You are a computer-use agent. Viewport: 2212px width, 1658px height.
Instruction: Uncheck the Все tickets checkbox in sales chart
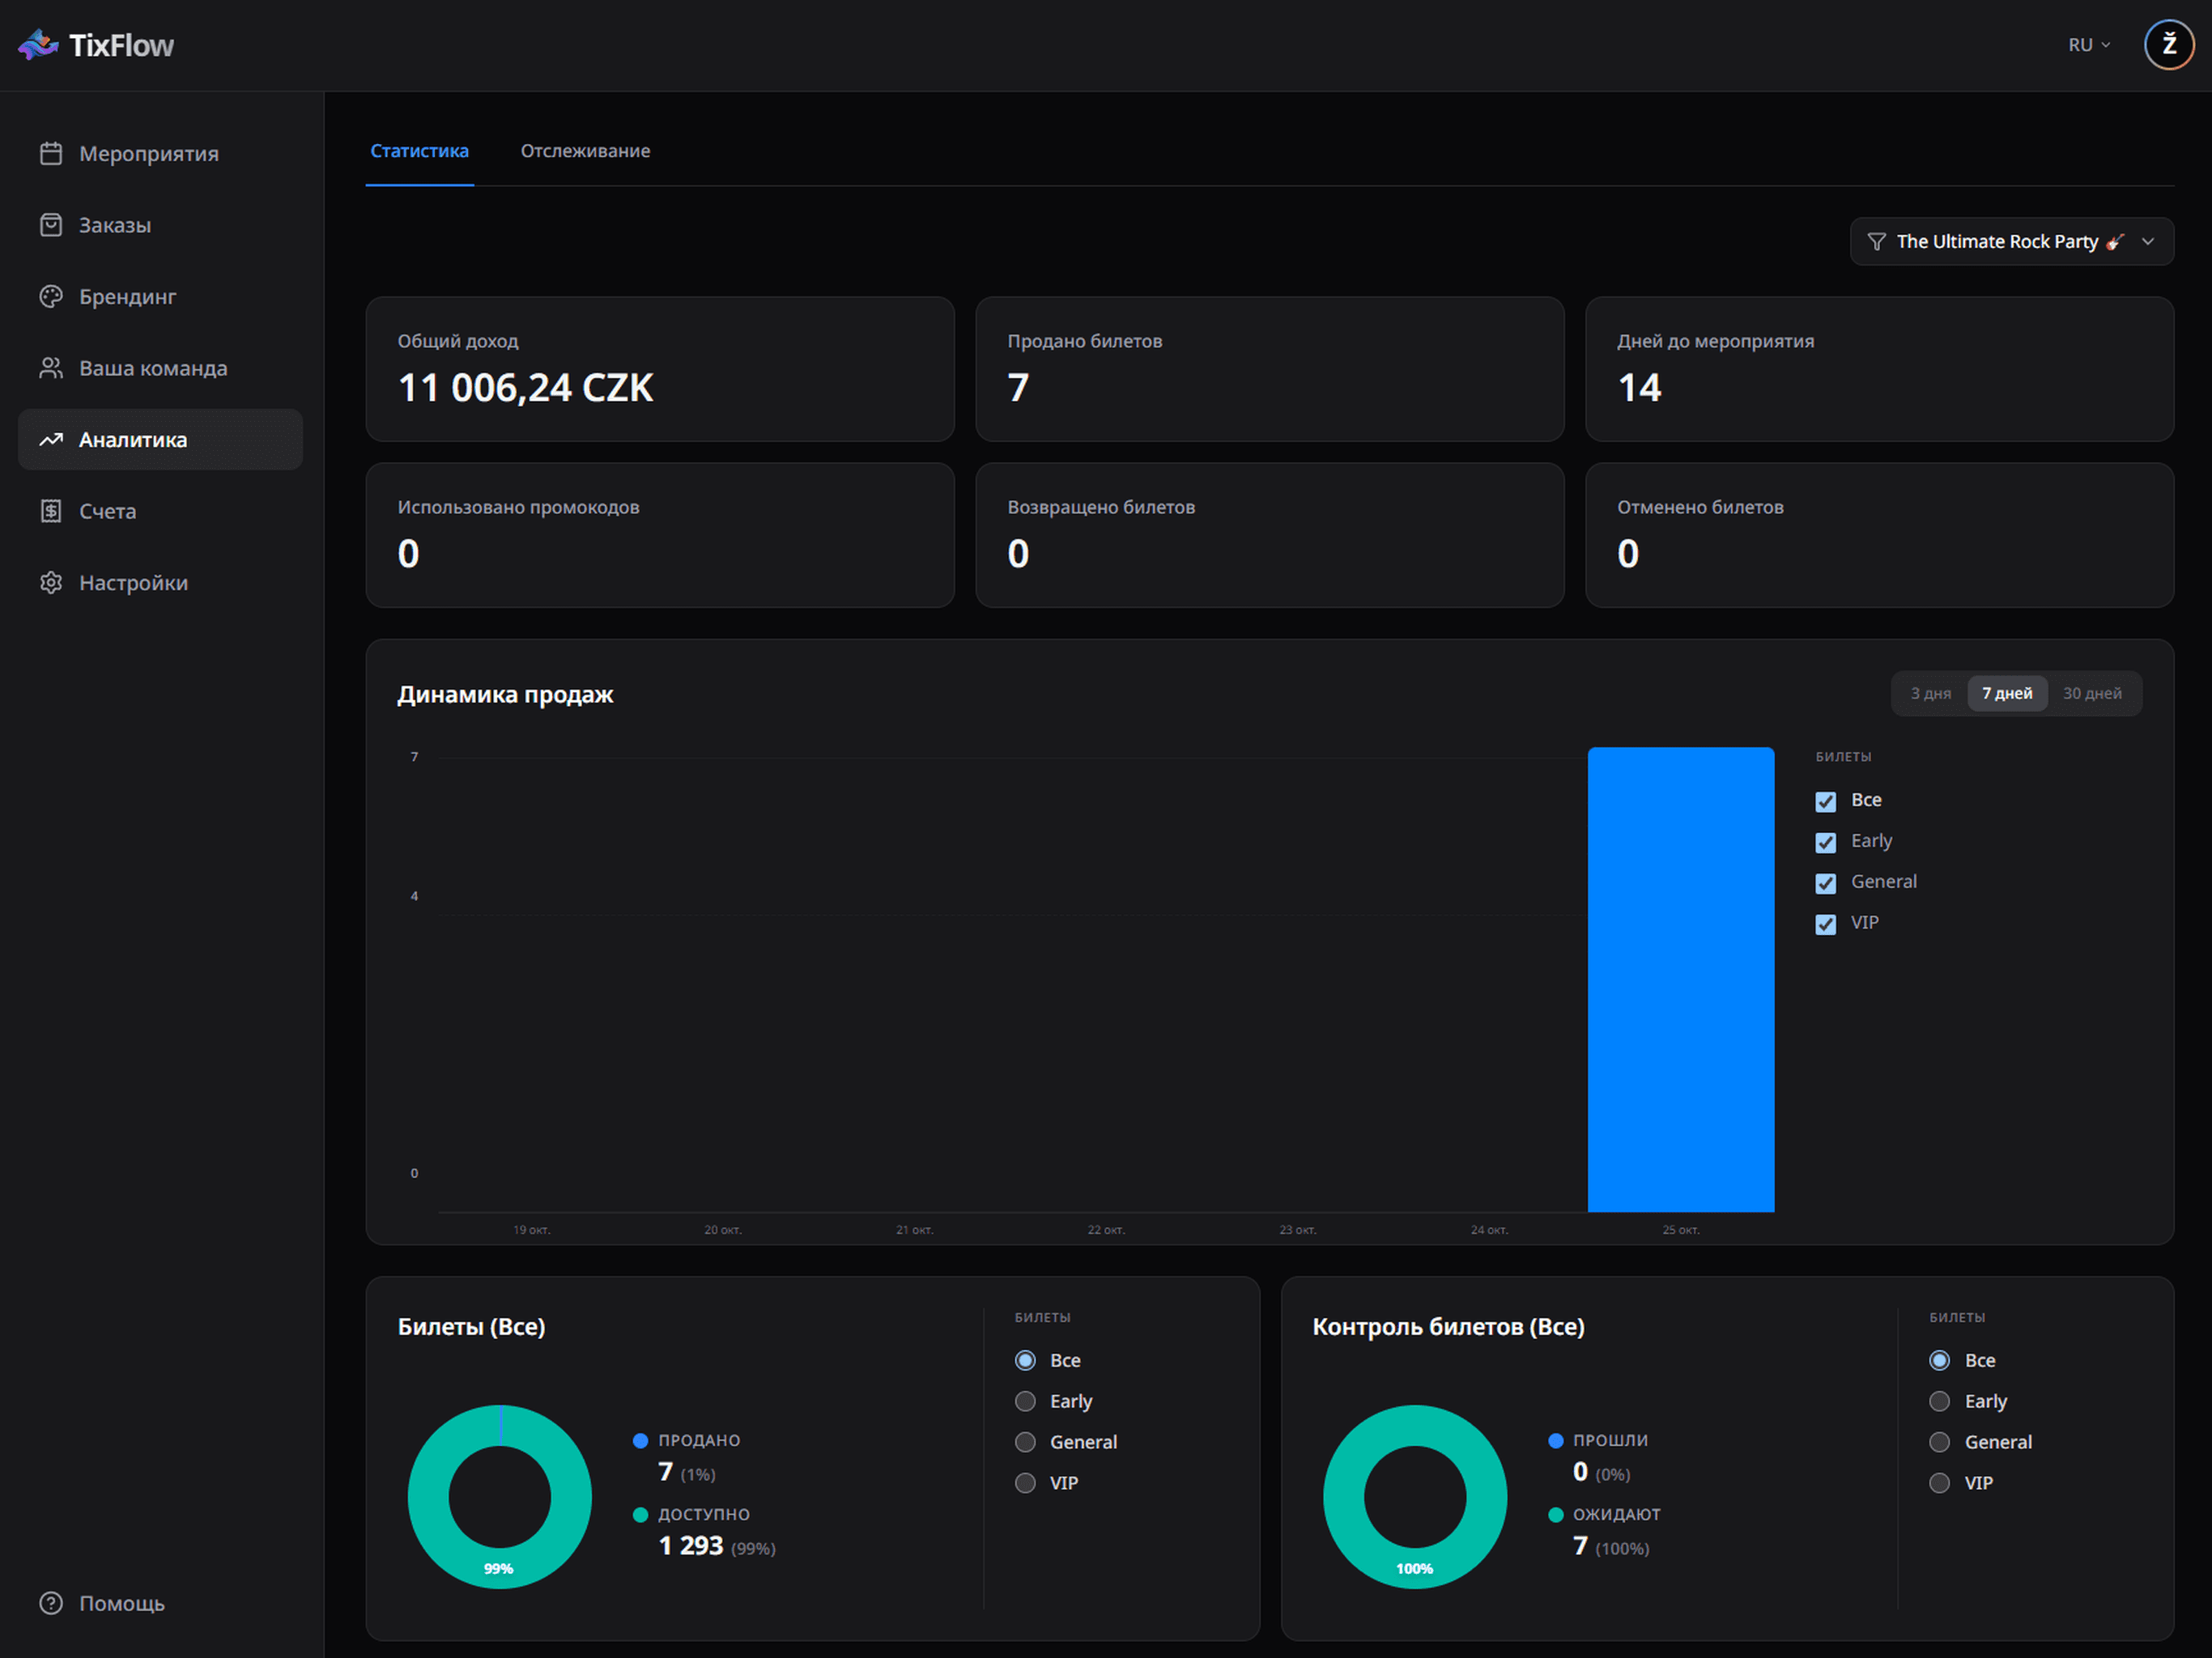tap(1825, 801)
